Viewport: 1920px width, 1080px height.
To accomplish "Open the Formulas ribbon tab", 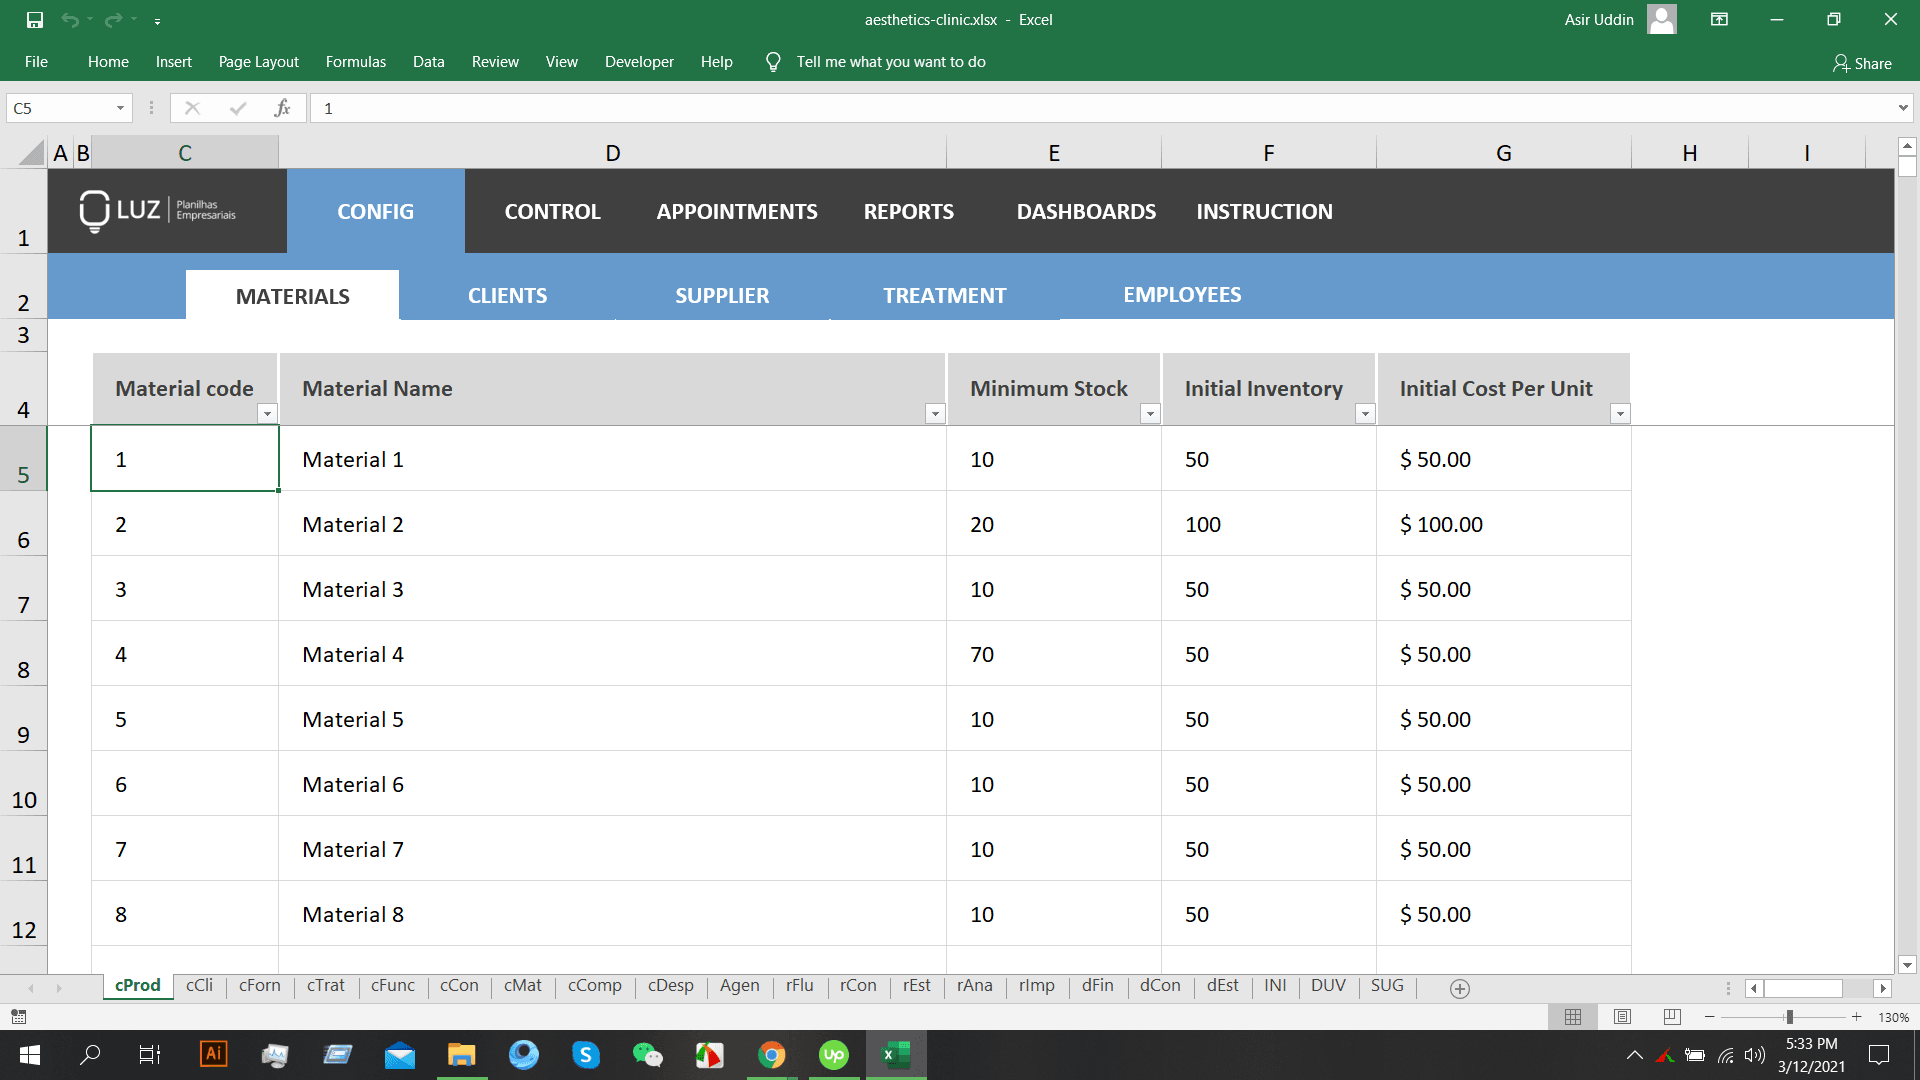I will tap(355, 62).
